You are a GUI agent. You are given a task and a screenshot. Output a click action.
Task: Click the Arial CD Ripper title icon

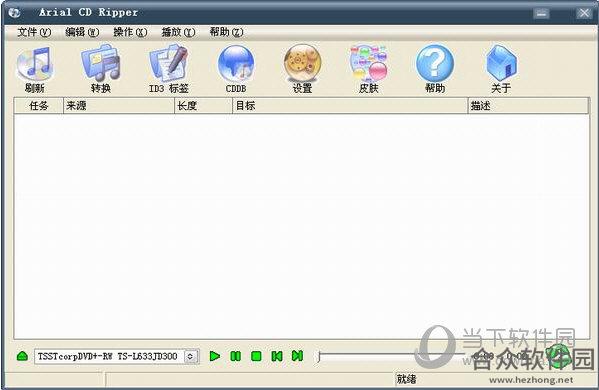[14, 13]
